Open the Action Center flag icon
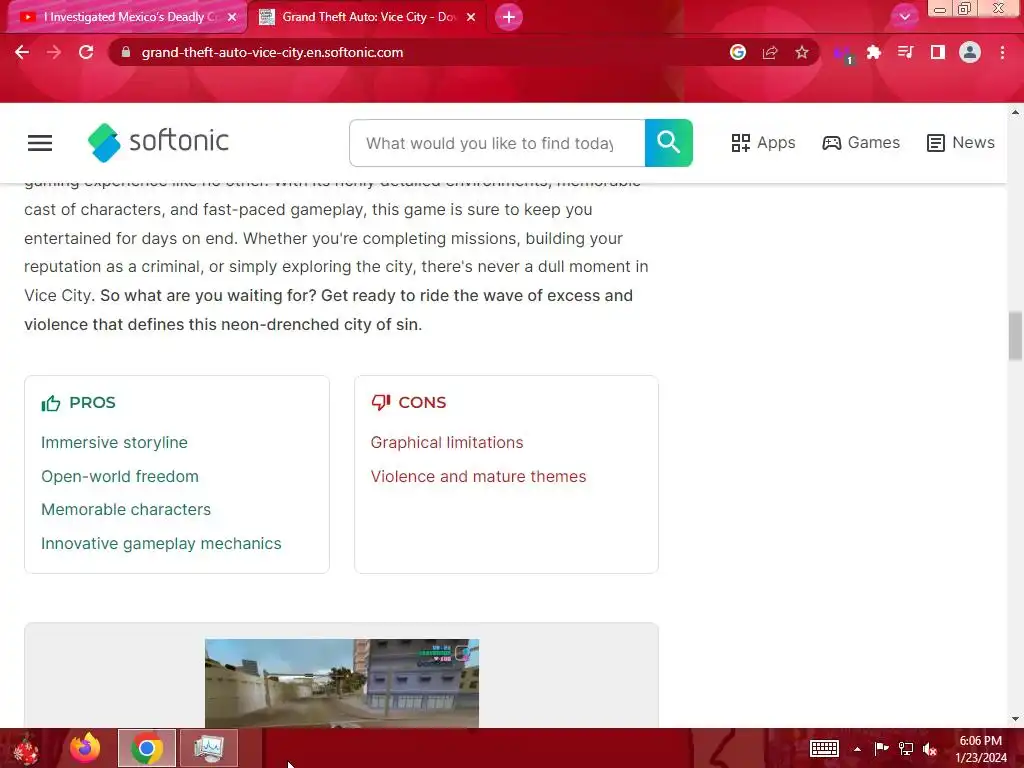Viewport: 1024px width, 768px height. tap(882, 748)
